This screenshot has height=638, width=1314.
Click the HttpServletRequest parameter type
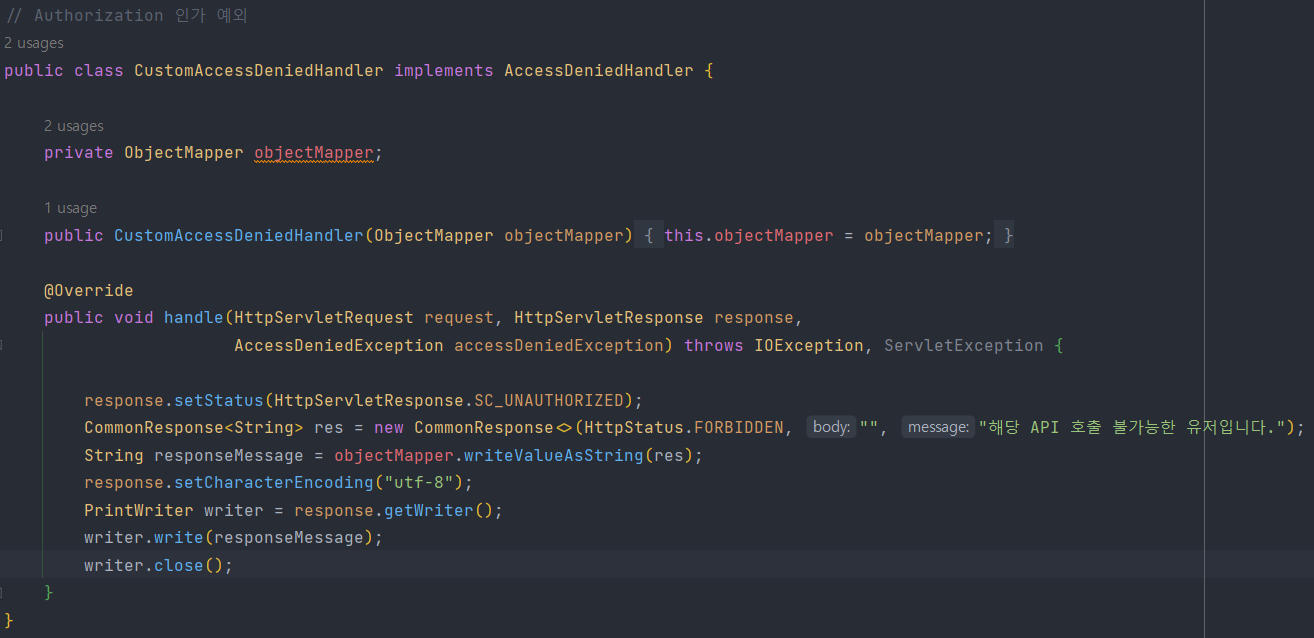323,317
